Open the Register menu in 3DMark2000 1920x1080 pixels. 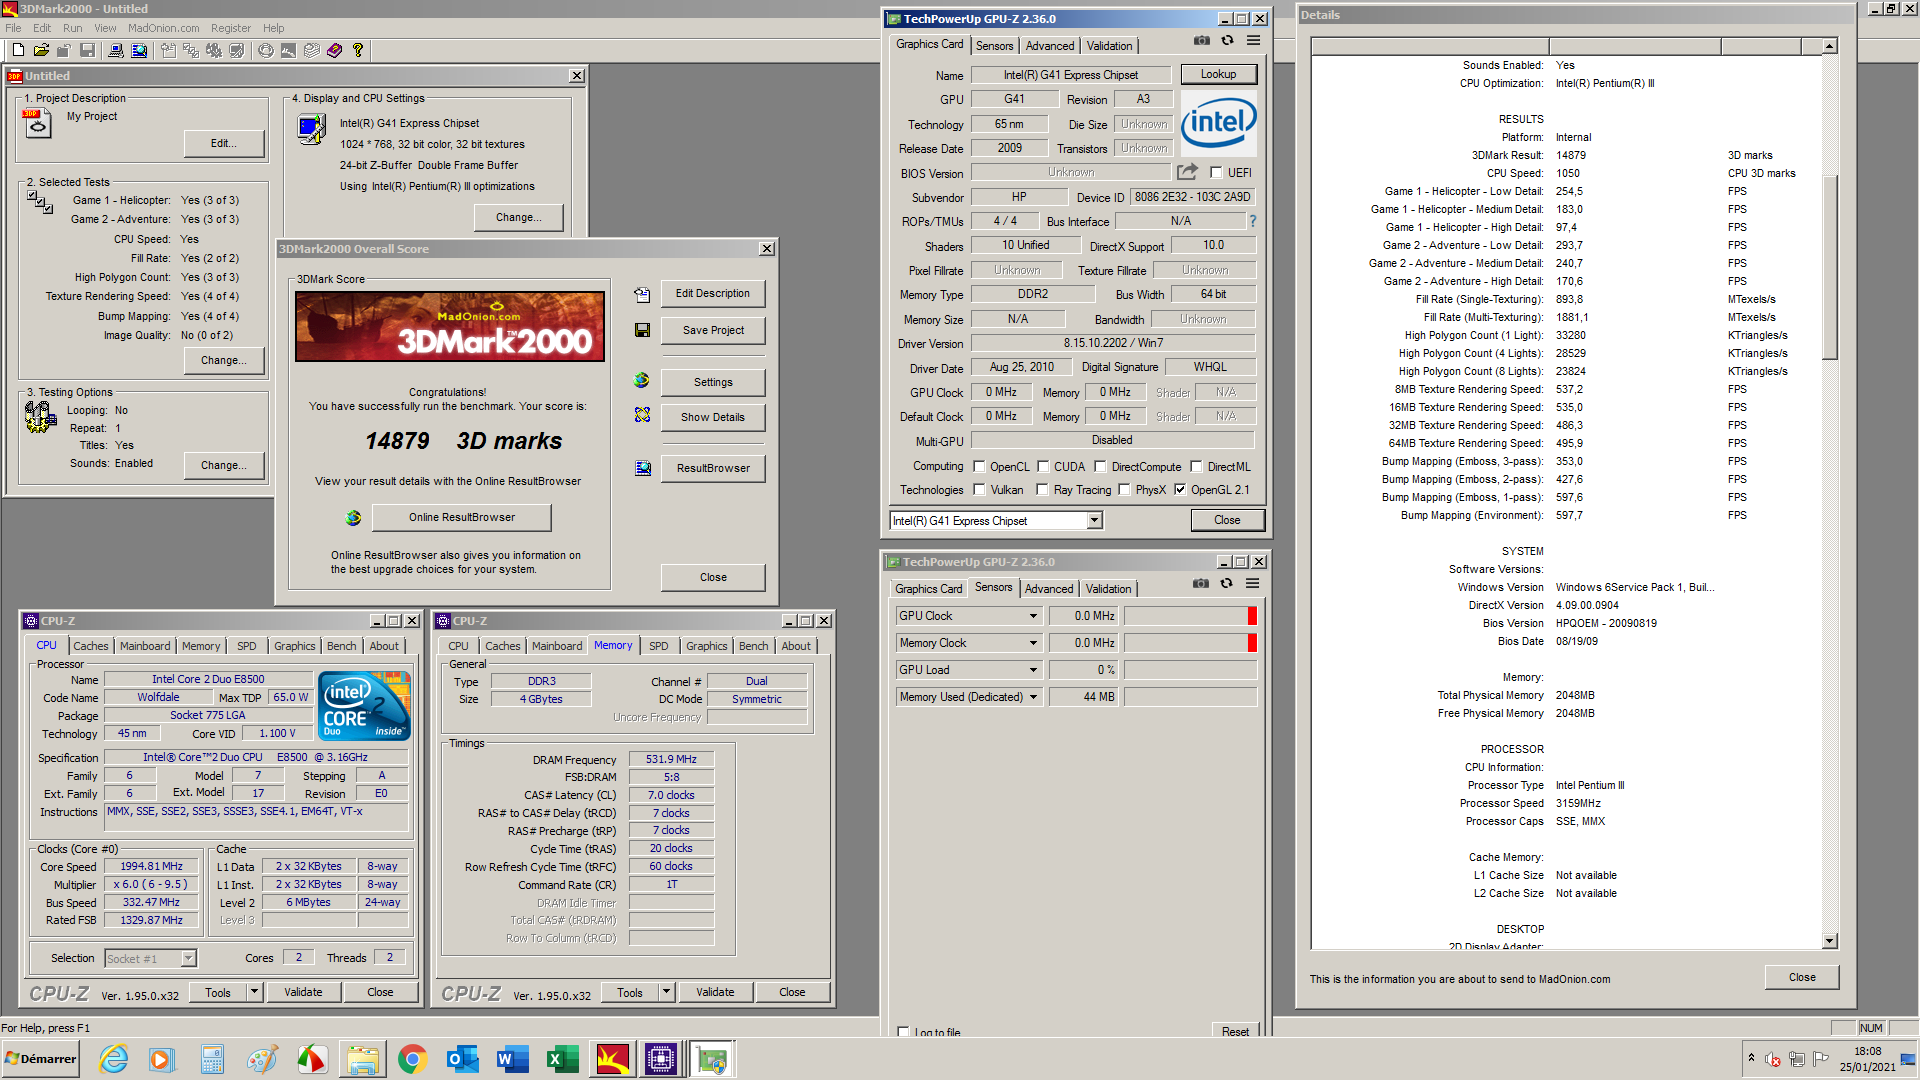(231, 28)
